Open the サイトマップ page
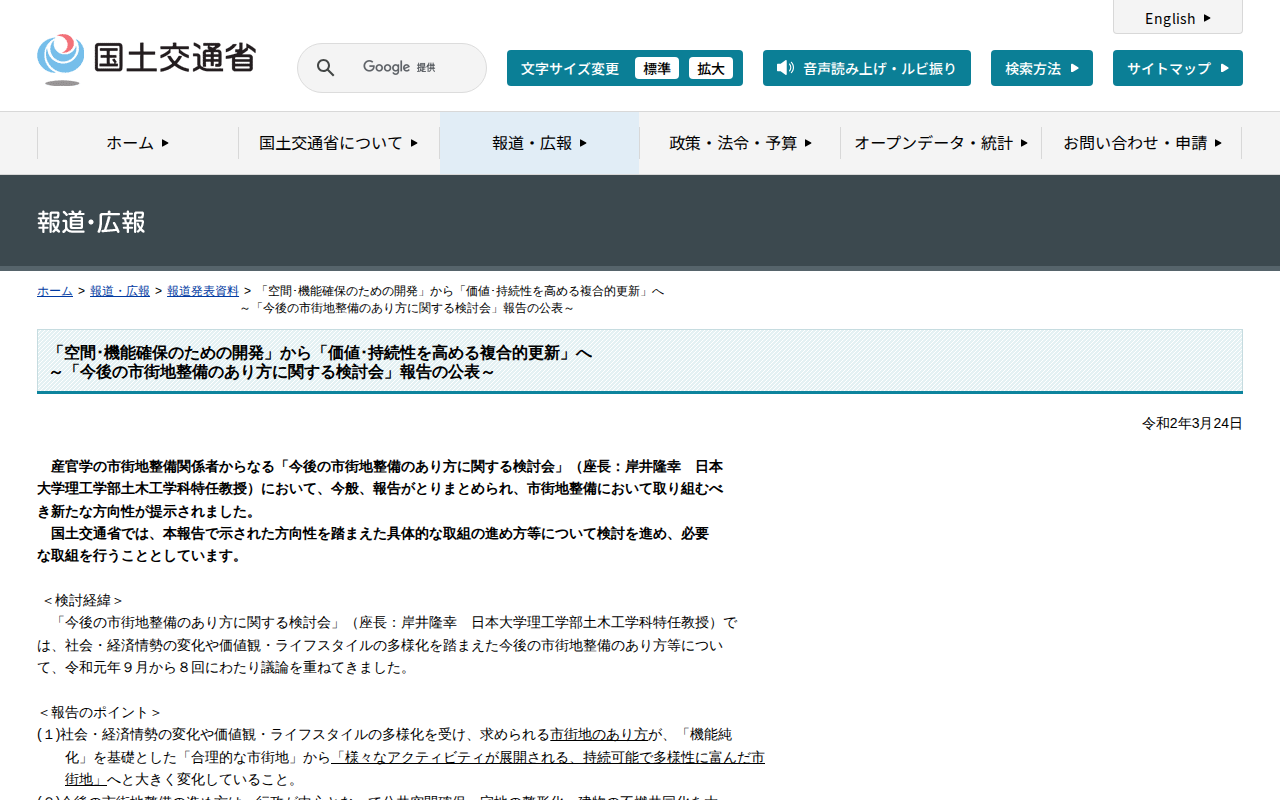 tap(1178, 68)
